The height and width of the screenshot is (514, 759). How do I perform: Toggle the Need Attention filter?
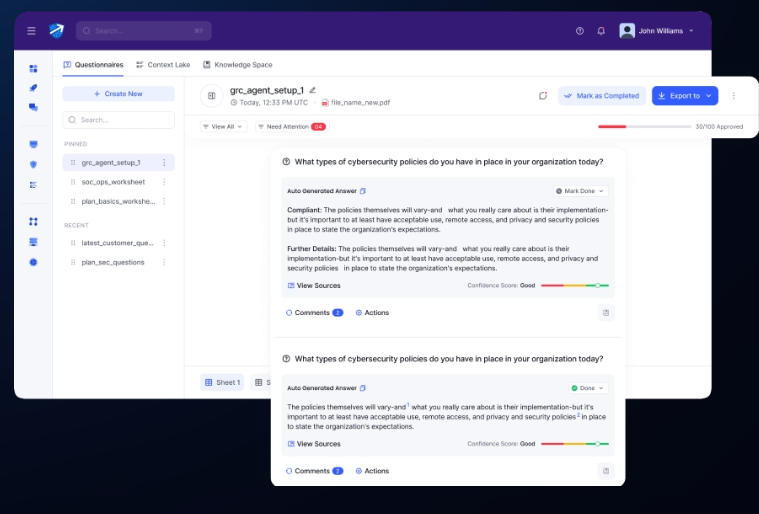[290, 127]
